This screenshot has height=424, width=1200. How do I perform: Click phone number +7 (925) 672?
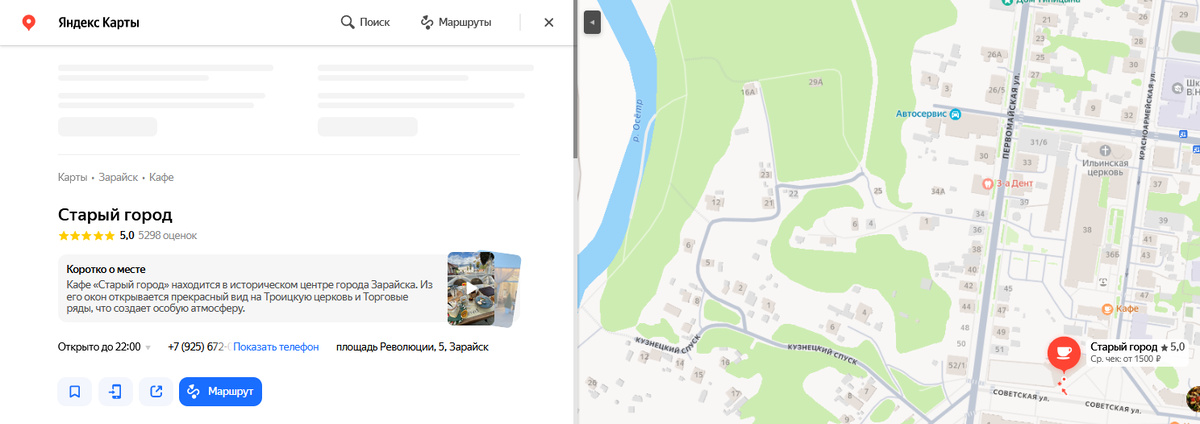point(196,347)
